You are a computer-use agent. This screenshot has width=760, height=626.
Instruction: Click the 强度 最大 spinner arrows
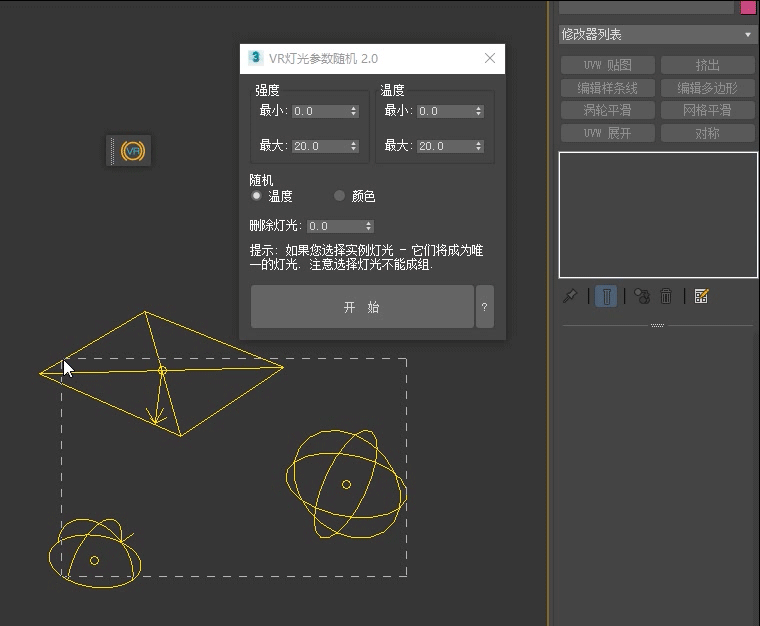click(353, 146)
